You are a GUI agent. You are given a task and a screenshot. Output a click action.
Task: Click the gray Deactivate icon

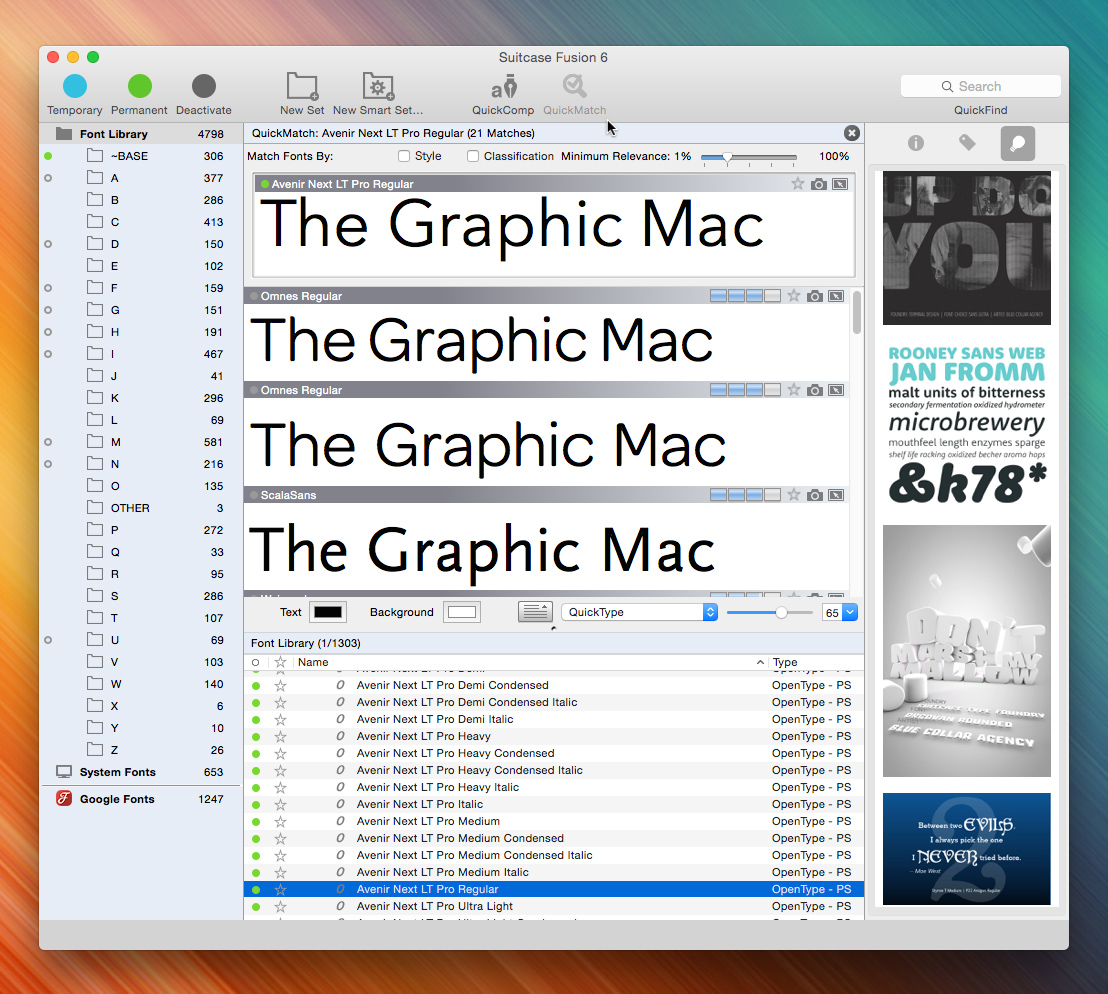coord(204,86)
